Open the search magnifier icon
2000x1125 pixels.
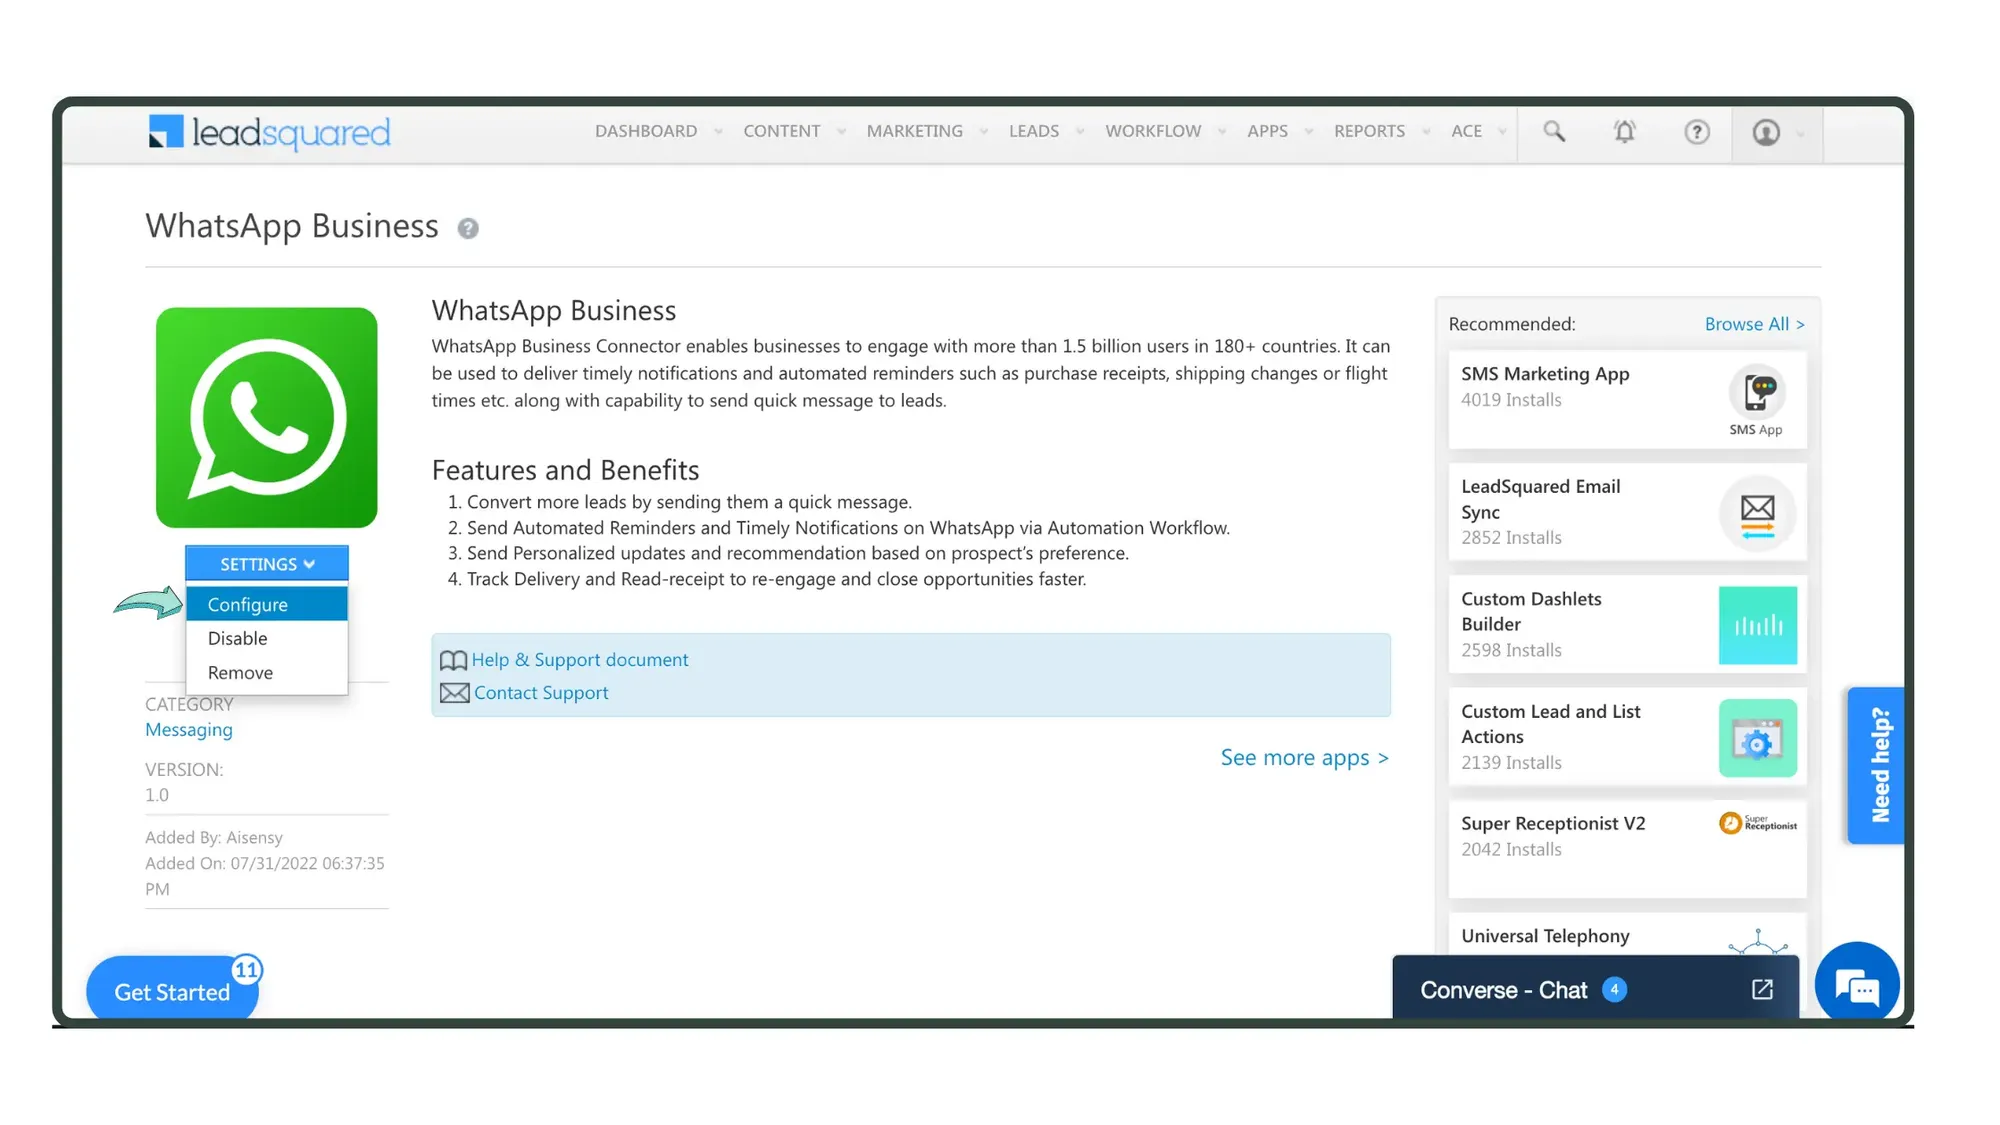coord(1553,131)
